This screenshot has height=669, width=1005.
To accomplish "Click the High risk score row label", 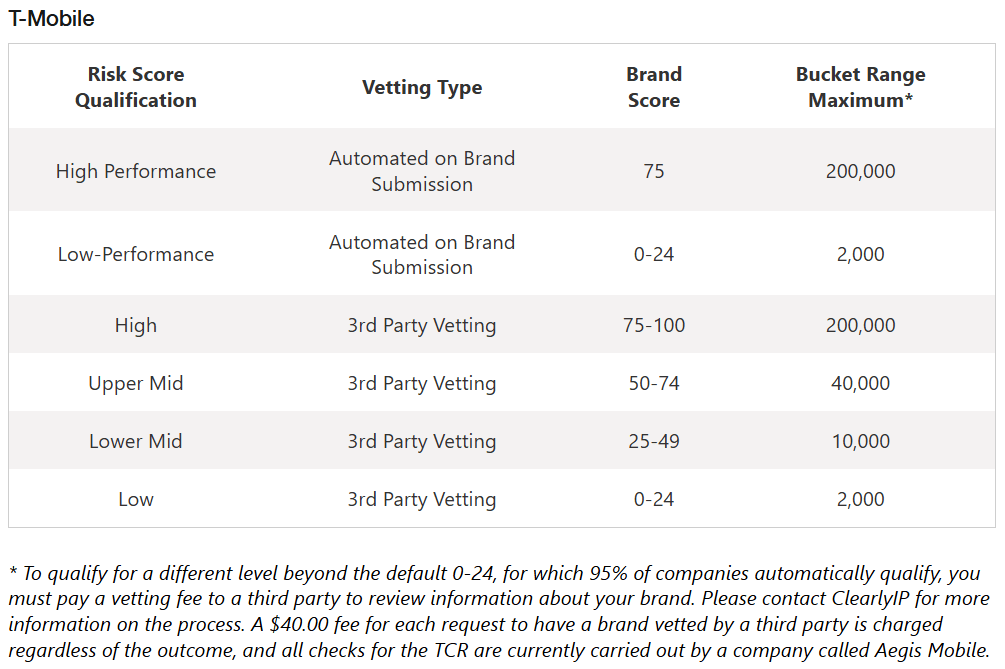I will point(136,326).
